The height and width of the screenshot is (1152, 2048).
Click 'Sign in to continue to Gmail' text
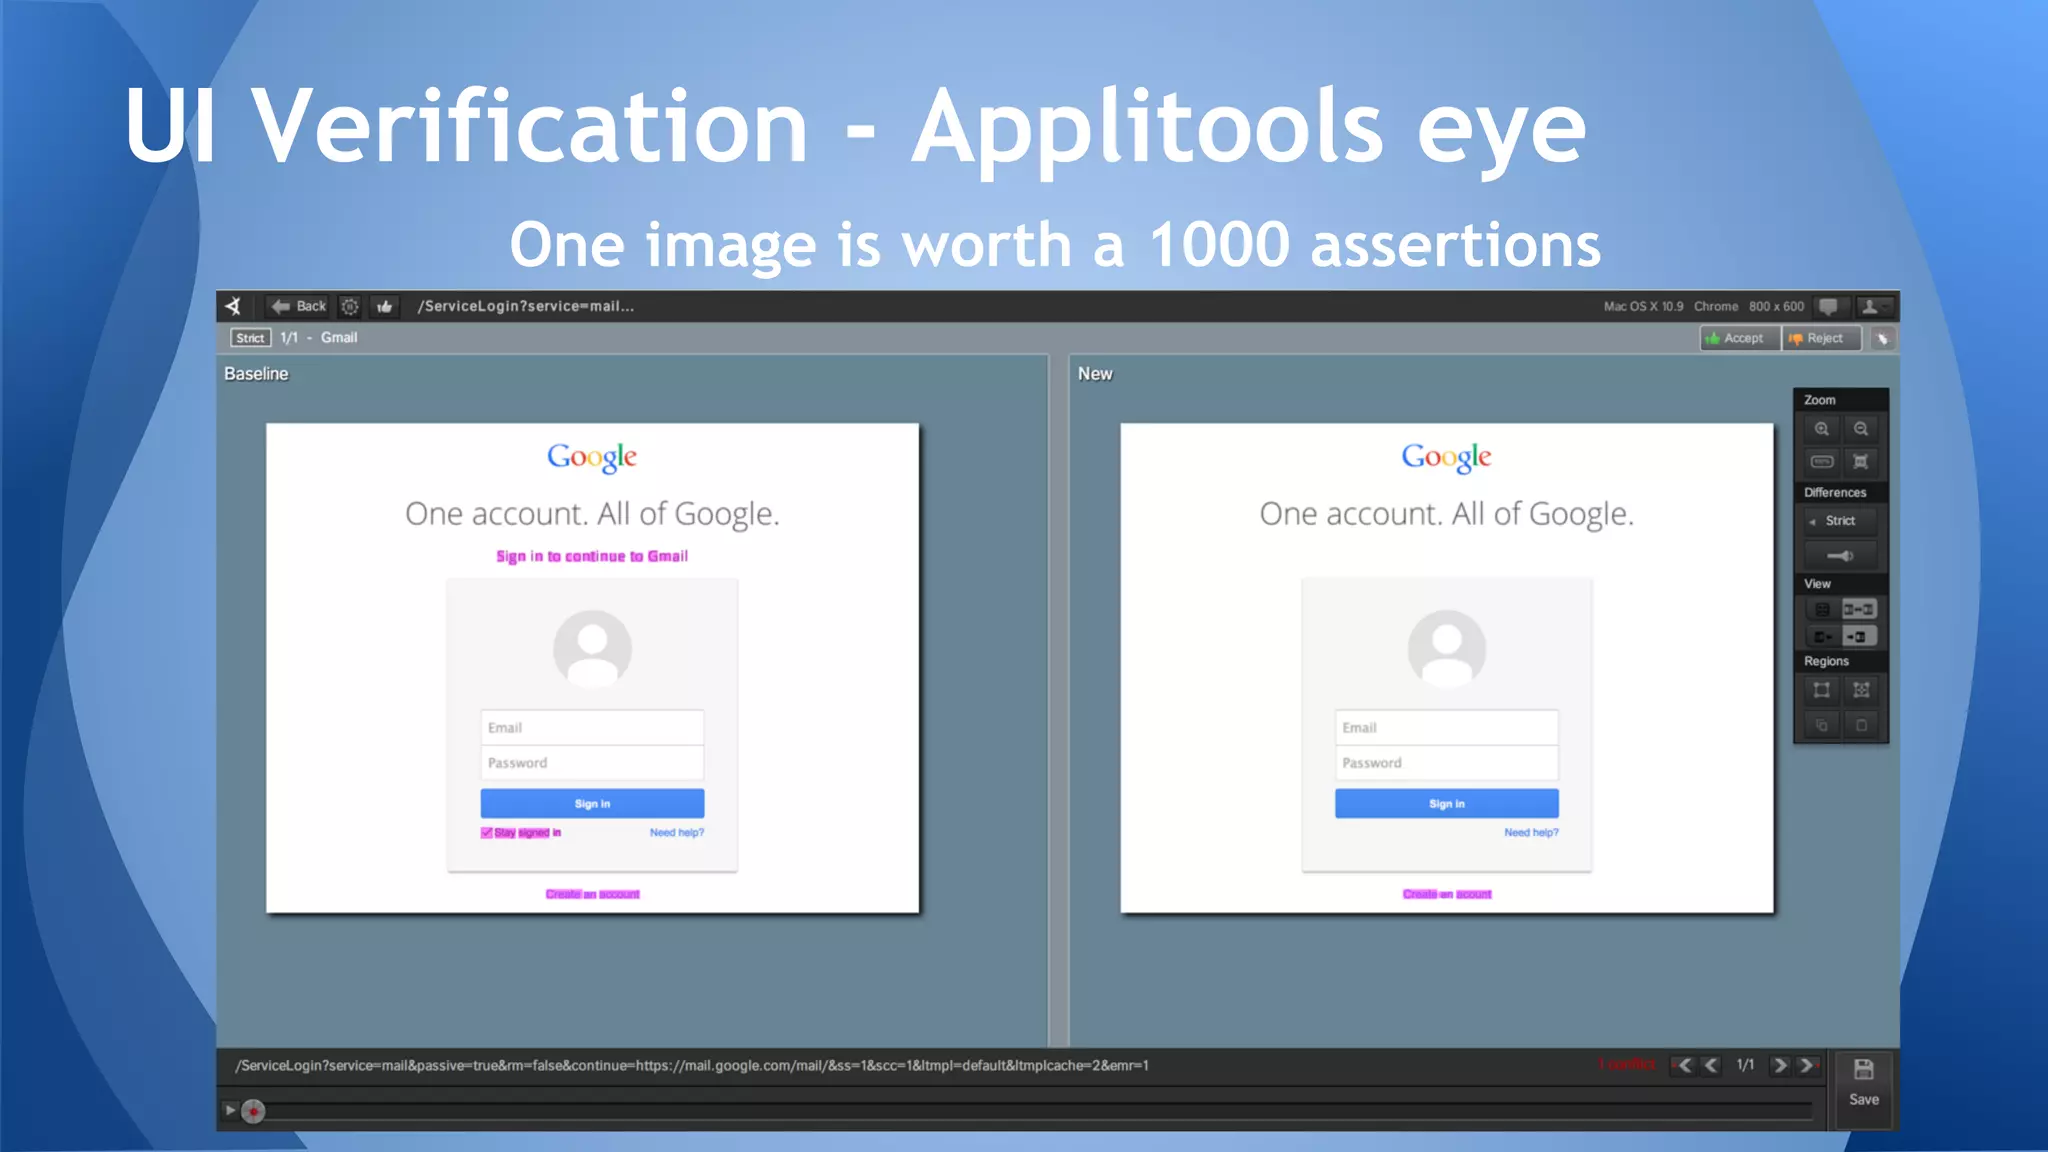pos(592,556)
